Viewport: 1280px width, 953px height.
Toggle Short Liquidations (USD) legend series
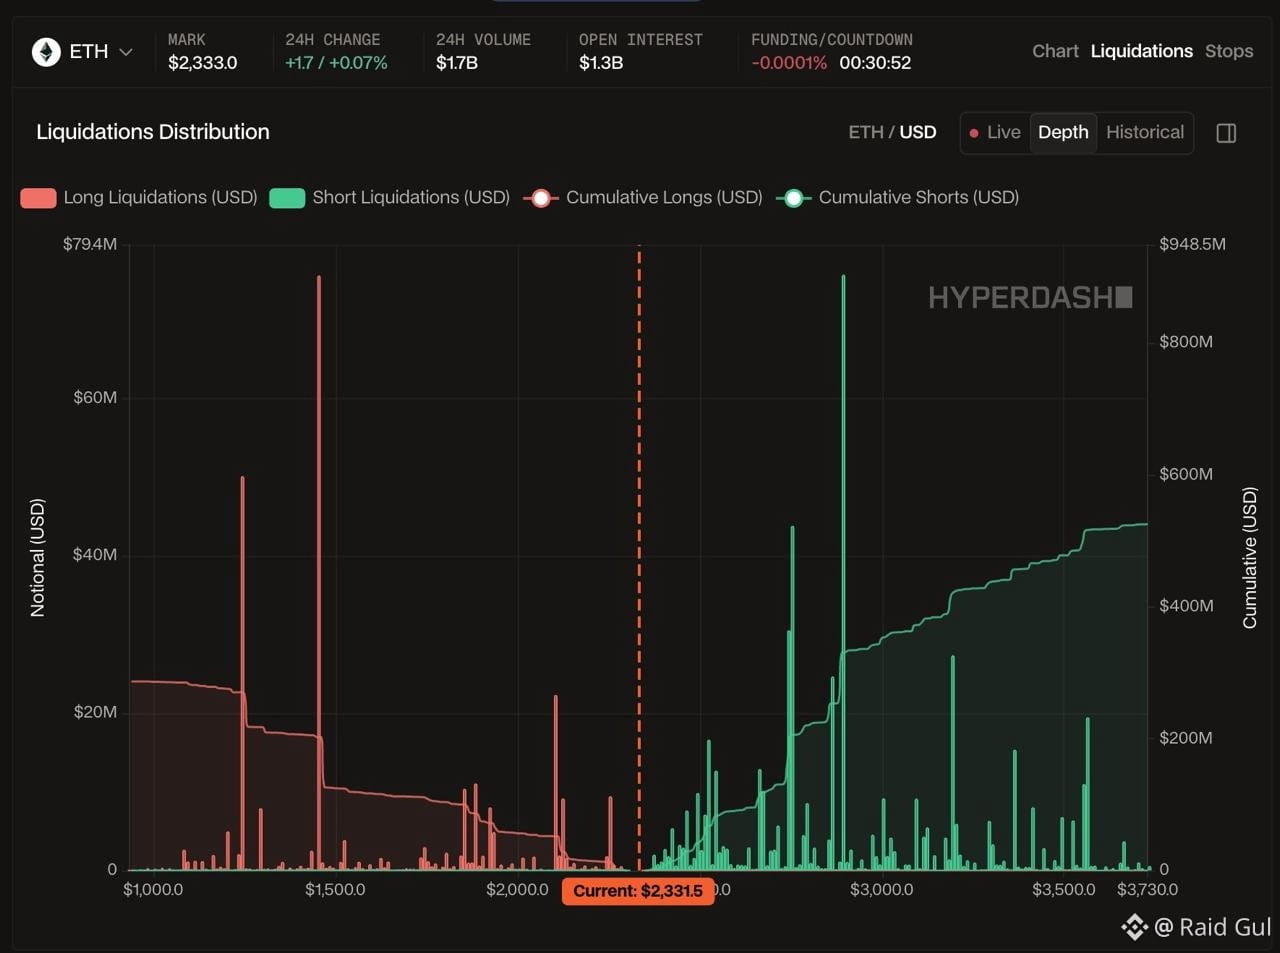point(390,197)
